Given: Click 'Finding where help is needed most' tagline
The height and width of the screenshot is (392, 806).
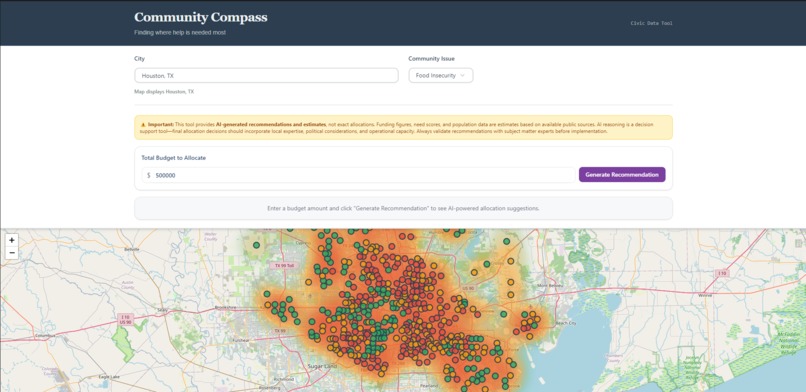Looking at the screenshot, I should click(180, 32).
